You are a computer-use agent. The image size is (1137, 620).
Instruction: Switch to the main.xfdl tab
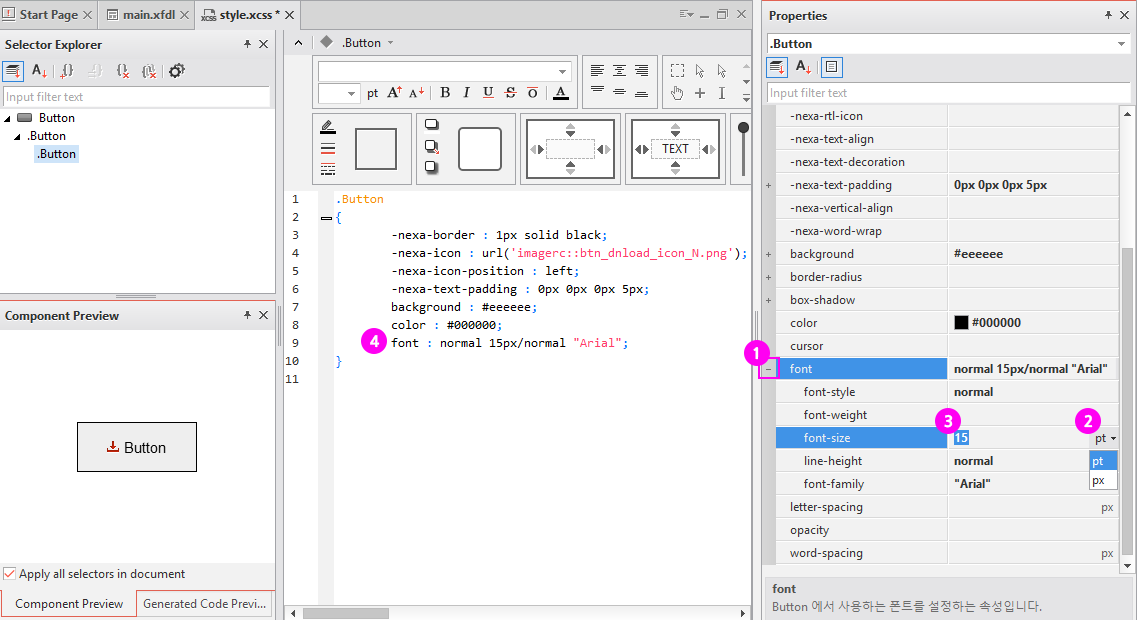148,15
